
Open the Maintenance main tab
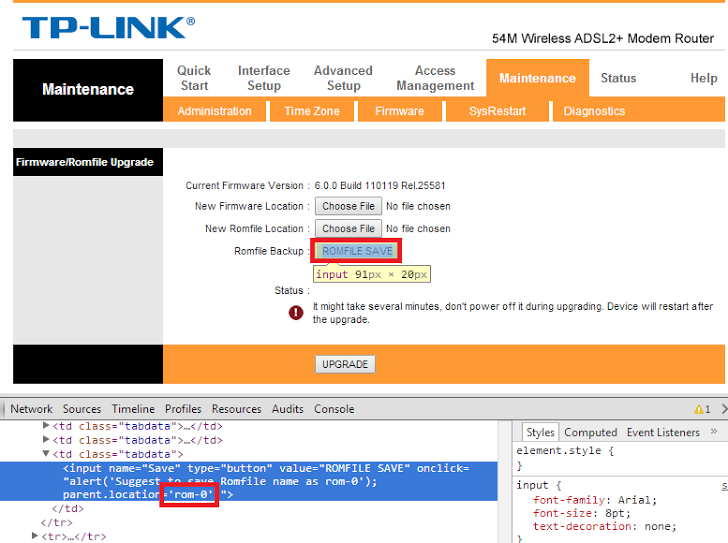point(537,78)
